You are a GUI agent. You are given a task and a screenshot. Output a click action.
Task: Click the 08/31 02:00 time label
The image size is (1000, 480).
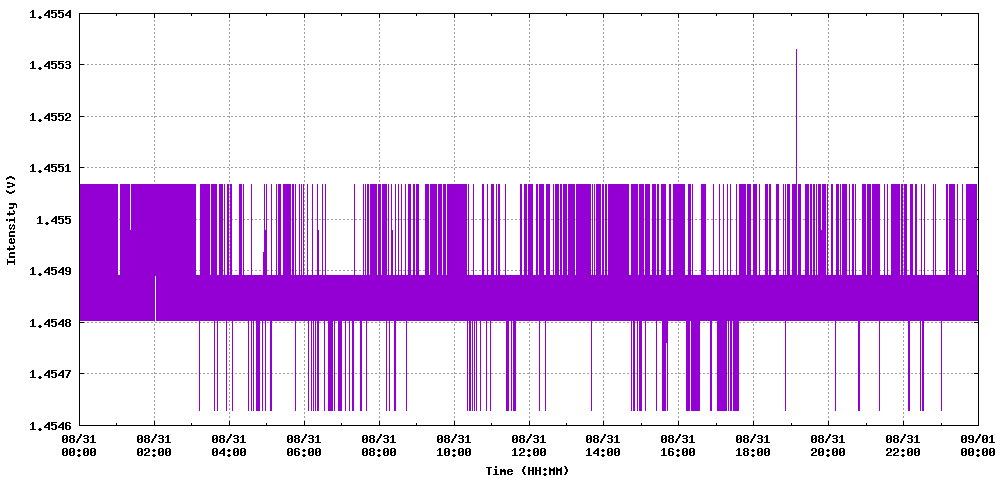(x=154, y=445)
